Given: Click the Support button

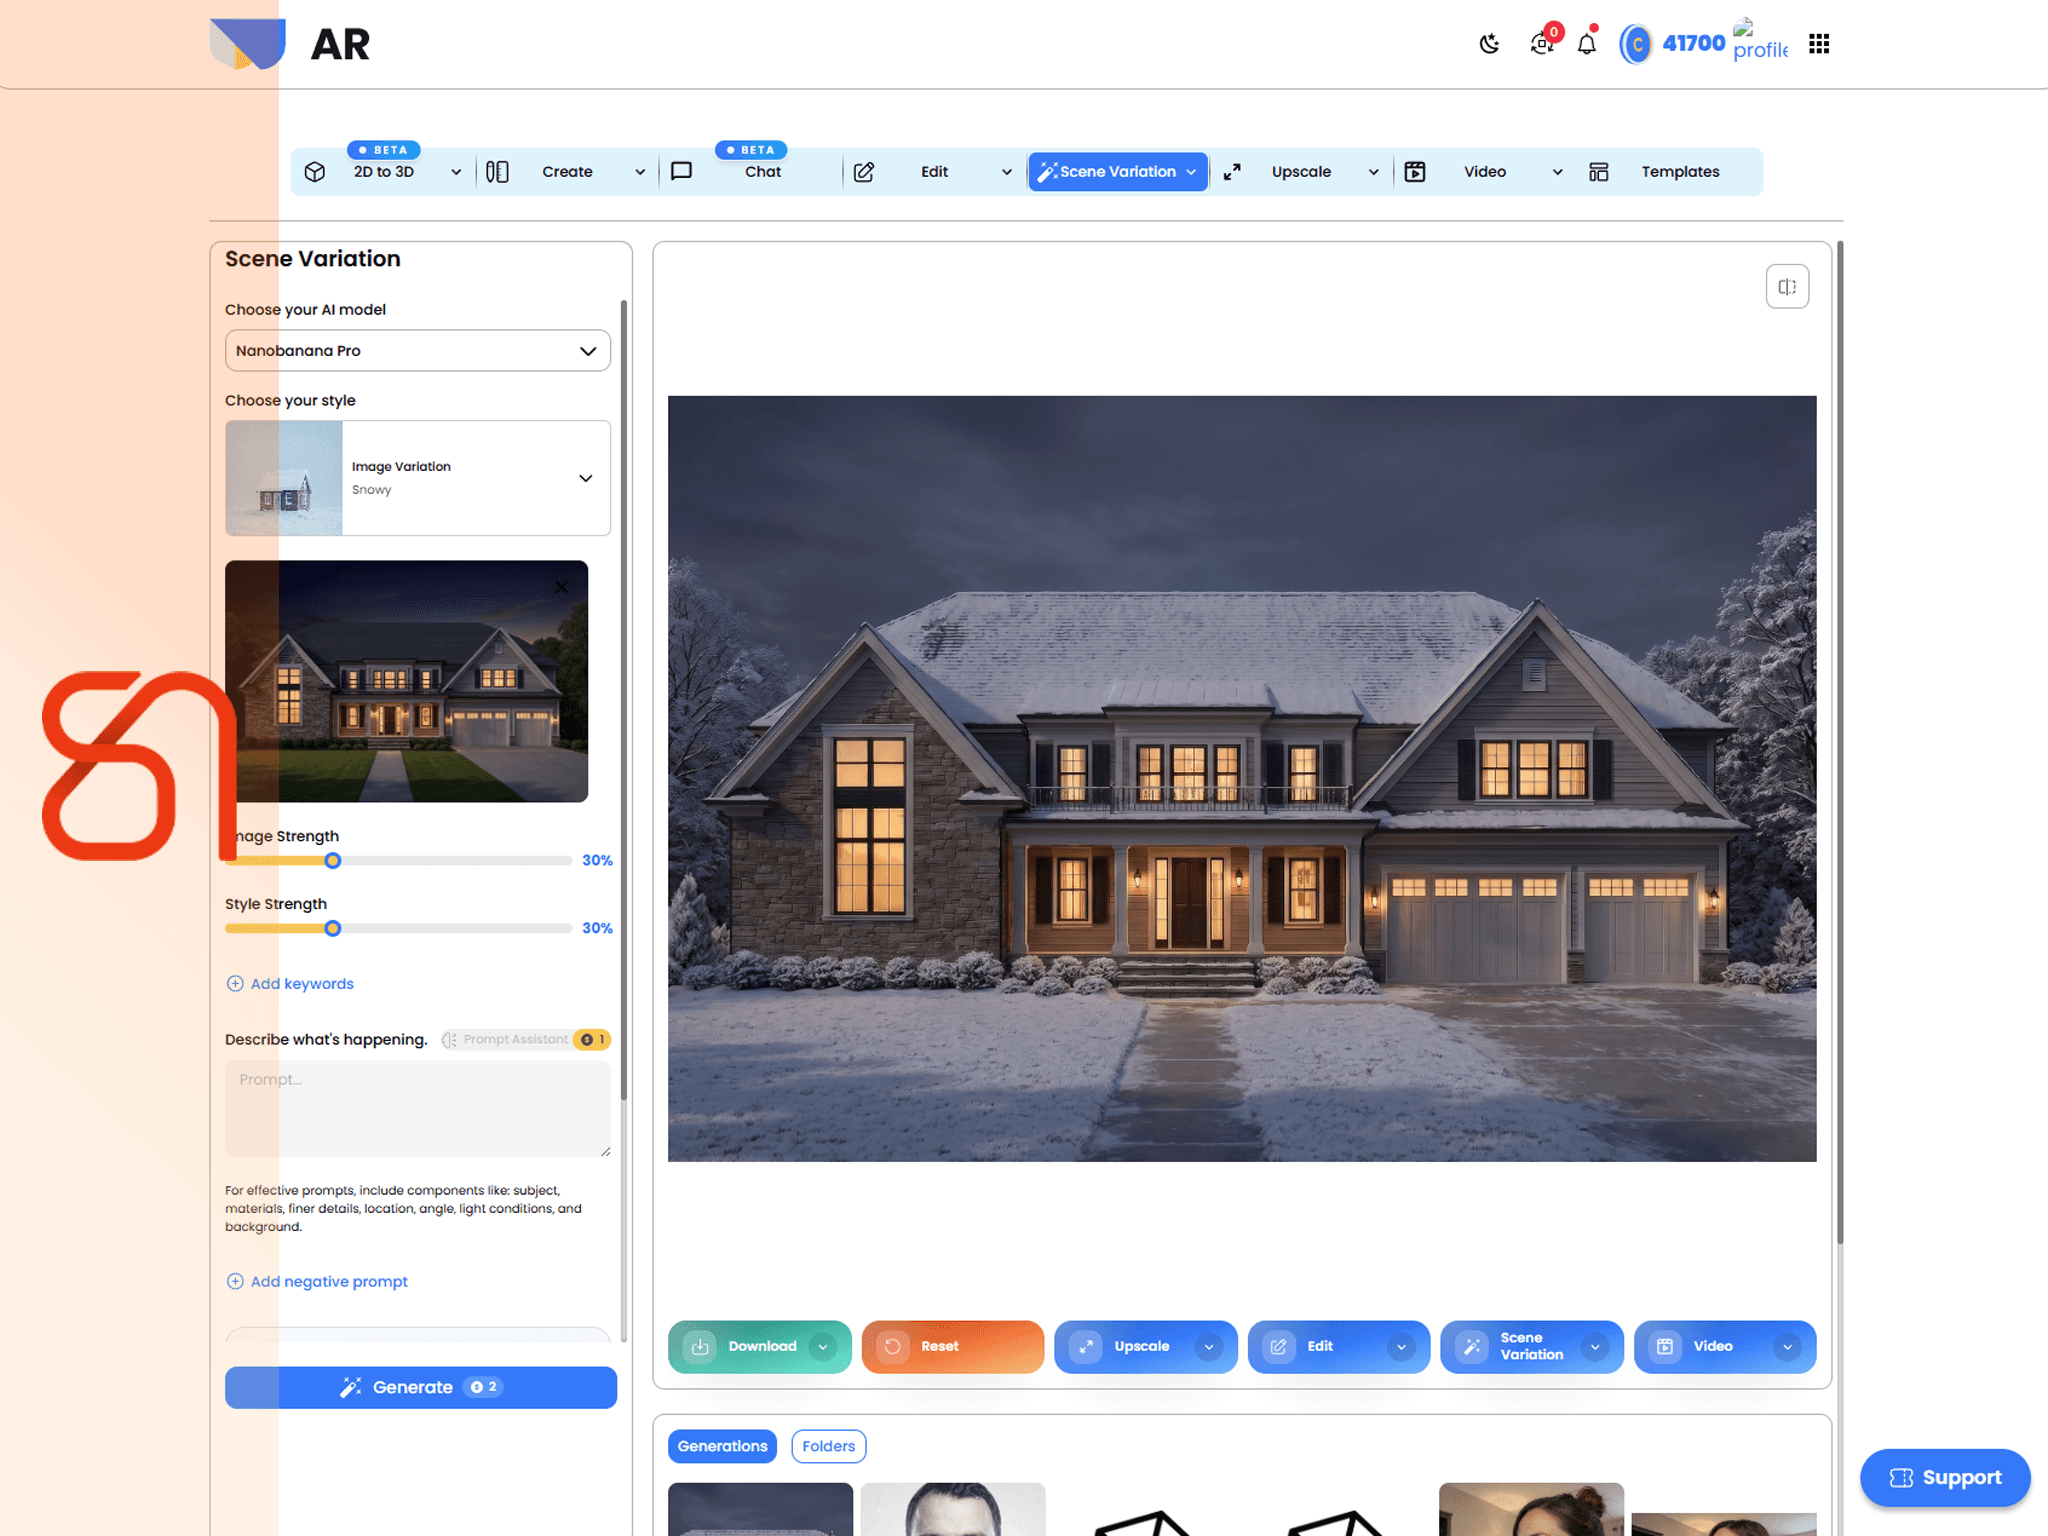Looking at the screenshot, I should [x=1945, y=1478].
